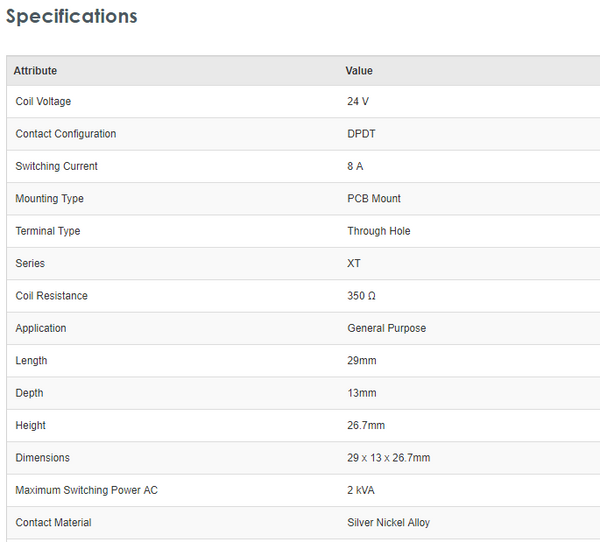This screenshot has width=600, height=542.
Task: Click the DPDT value
Action: pos(361,134)
